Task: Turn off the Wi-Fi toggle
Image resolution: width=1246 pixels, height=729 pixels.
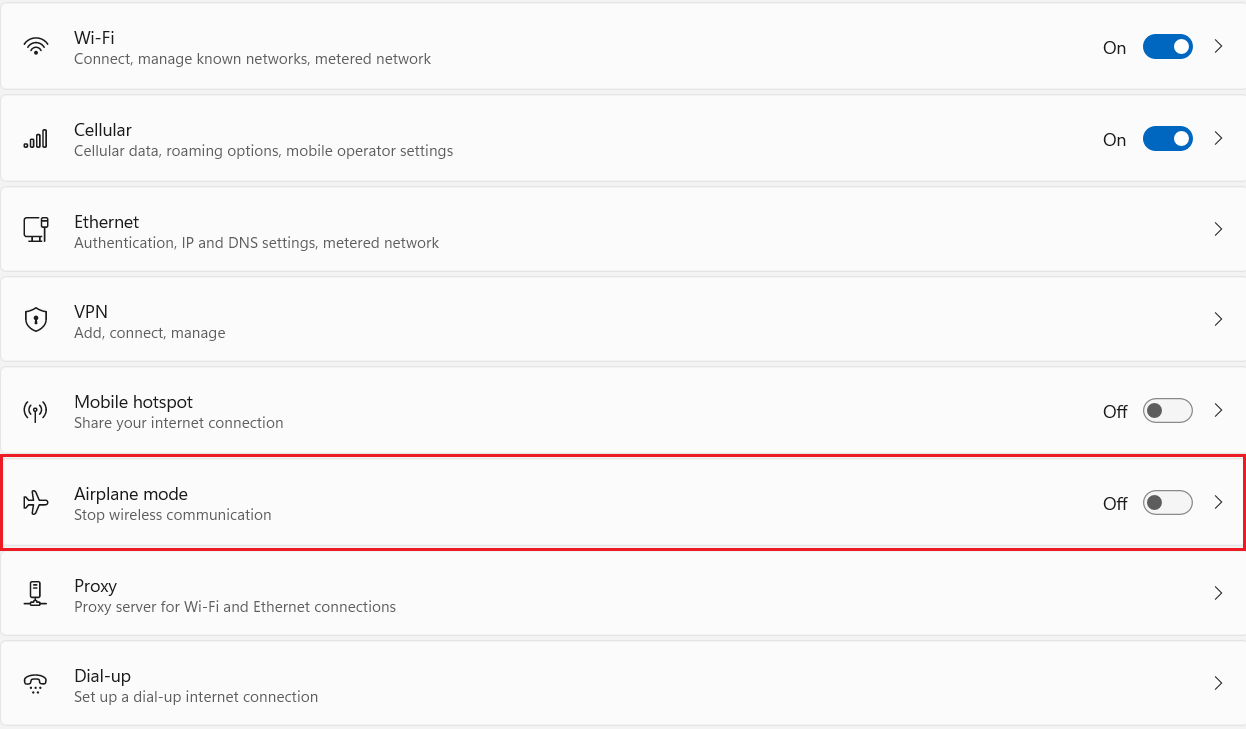Action: (1167, 47)
